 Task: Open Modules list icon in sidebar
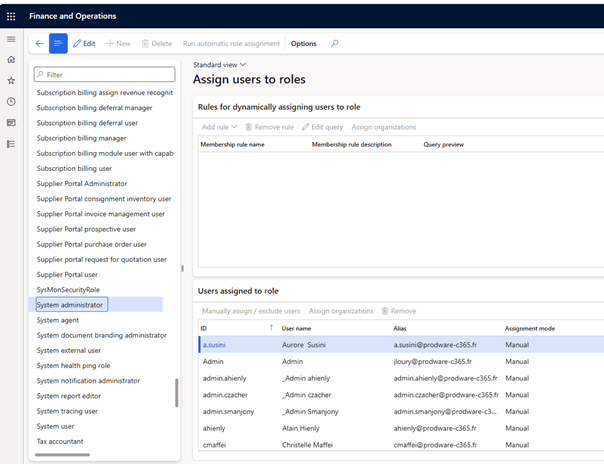pyautogui.click(x=11, y=144)
